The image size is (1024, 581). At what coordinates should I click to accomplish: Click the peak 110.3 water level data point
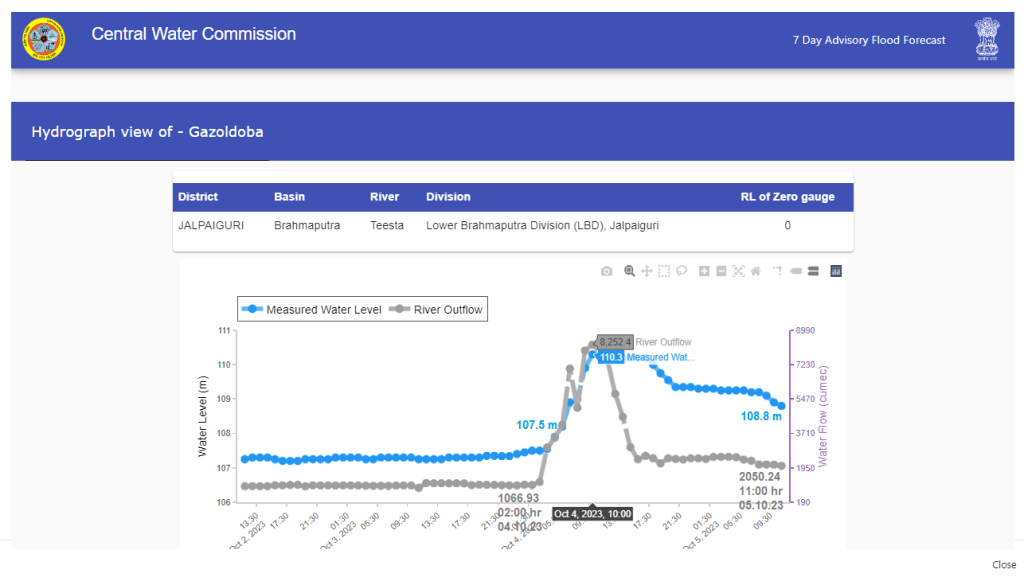[592, 356]
